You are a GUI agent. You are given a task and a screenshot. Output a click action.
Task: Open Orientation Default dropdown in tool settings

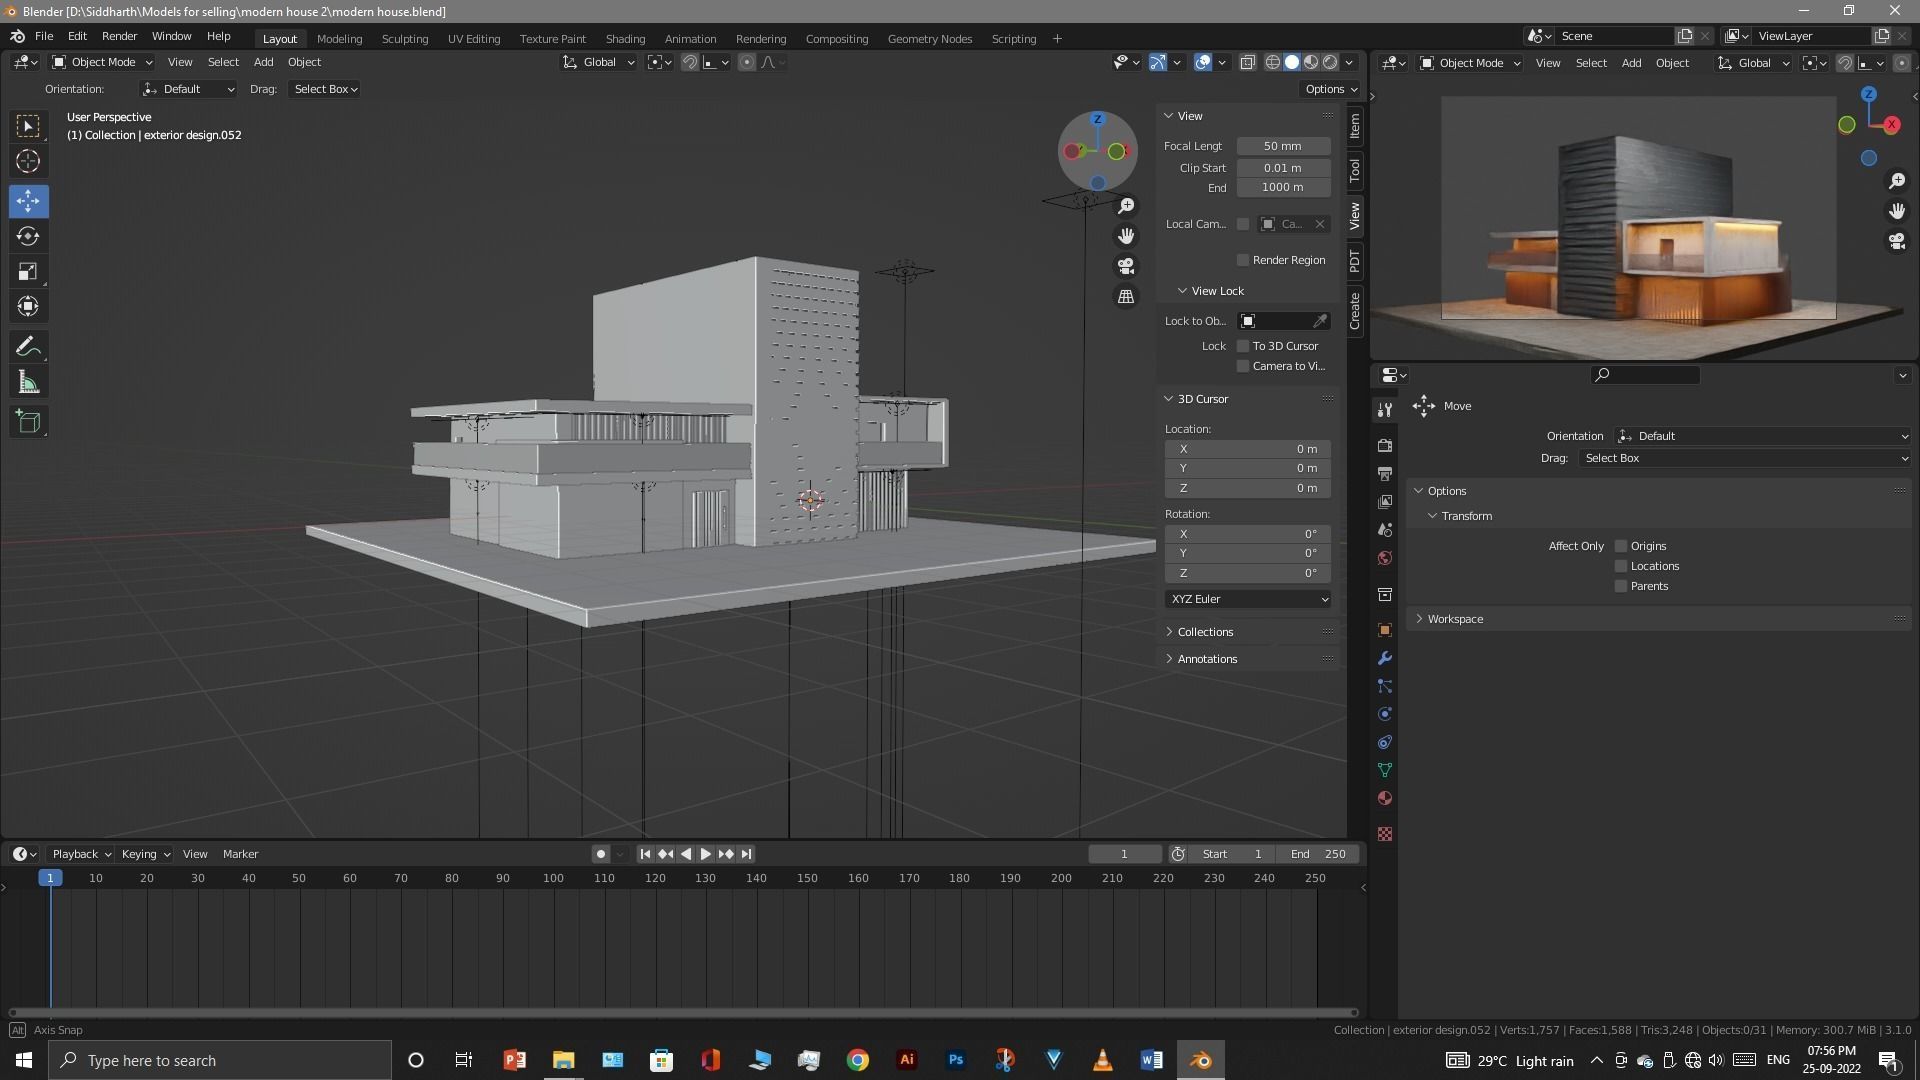tap(188, 89)
